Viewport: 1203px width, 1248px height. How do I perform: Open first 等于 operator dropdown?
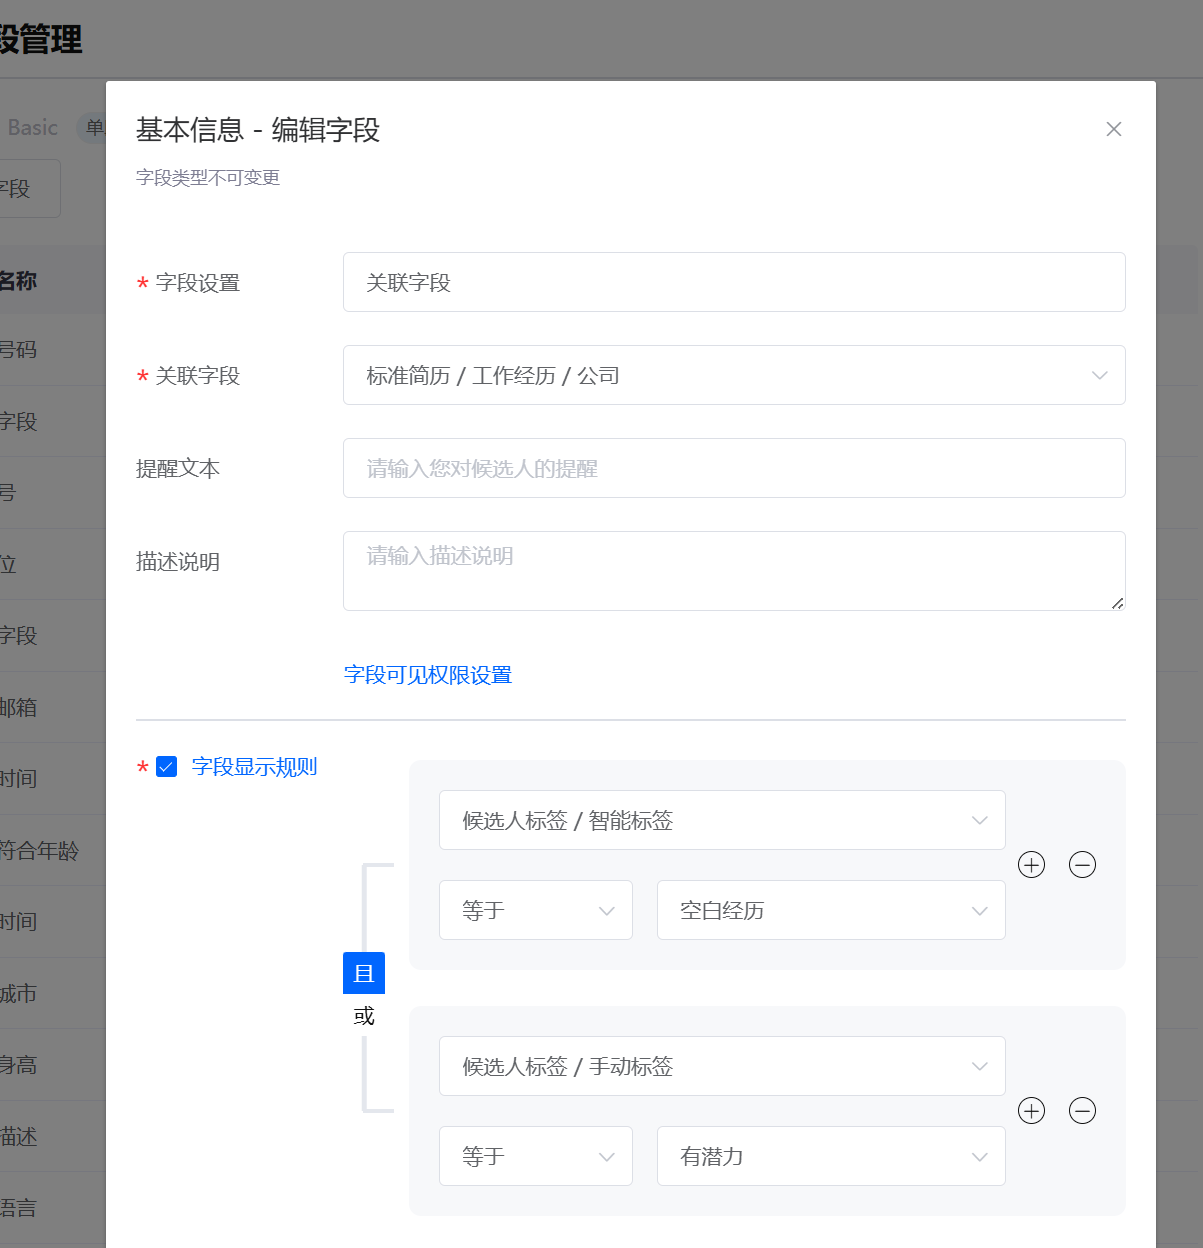click(536, 910)
